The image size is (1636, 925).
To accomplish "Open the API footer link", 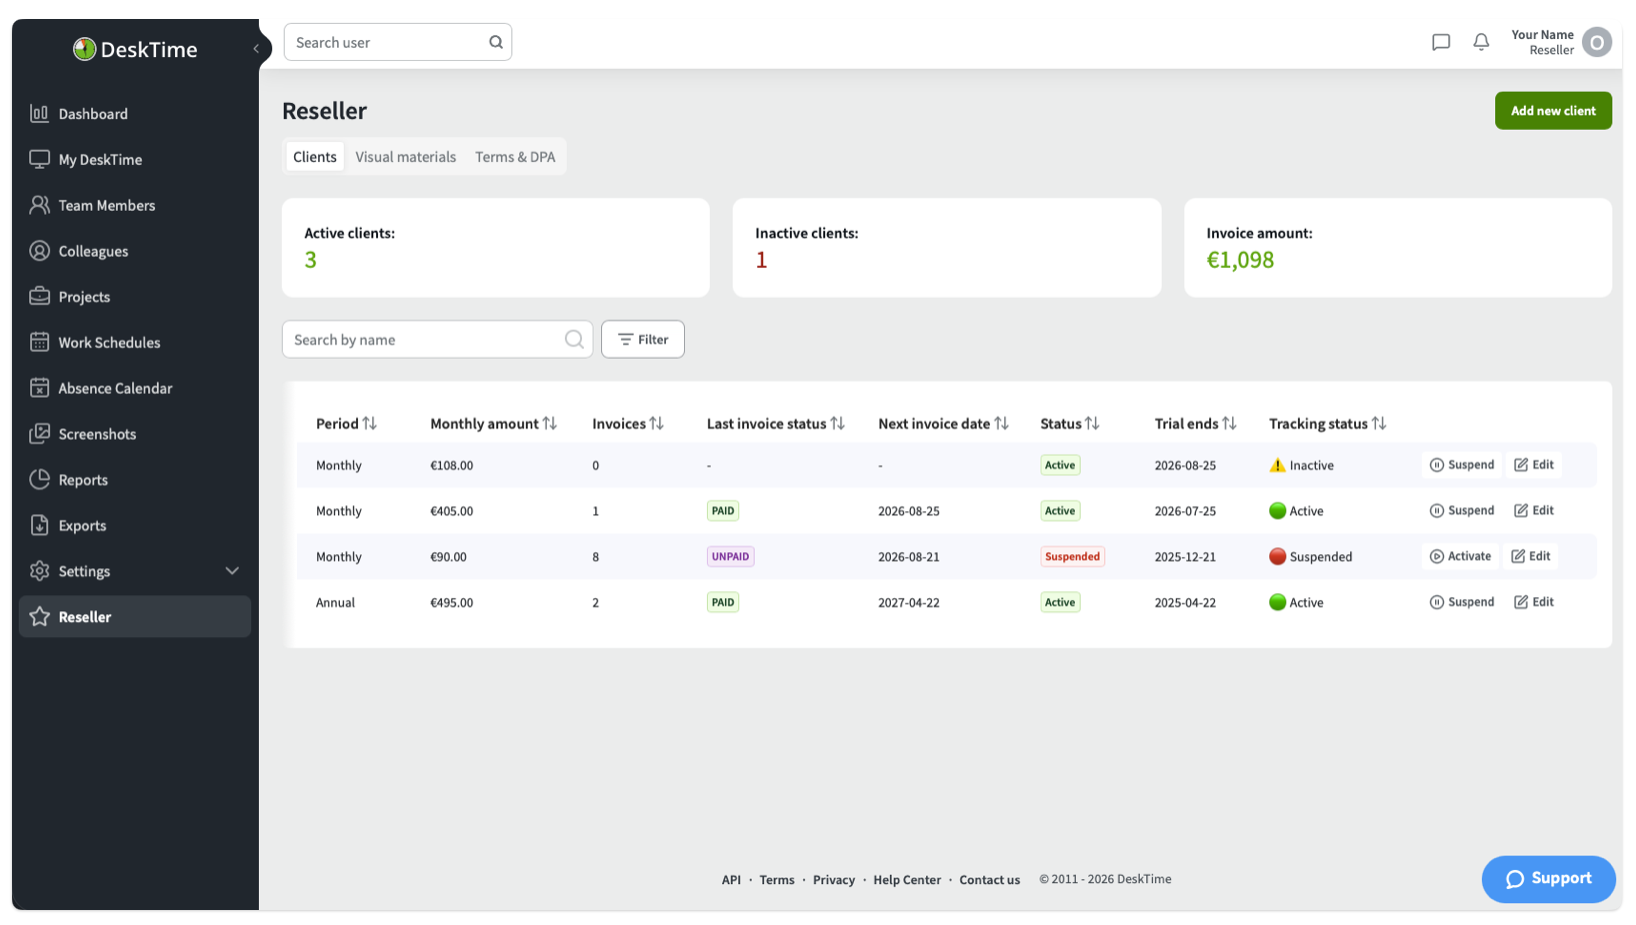I will pos(731,880).
